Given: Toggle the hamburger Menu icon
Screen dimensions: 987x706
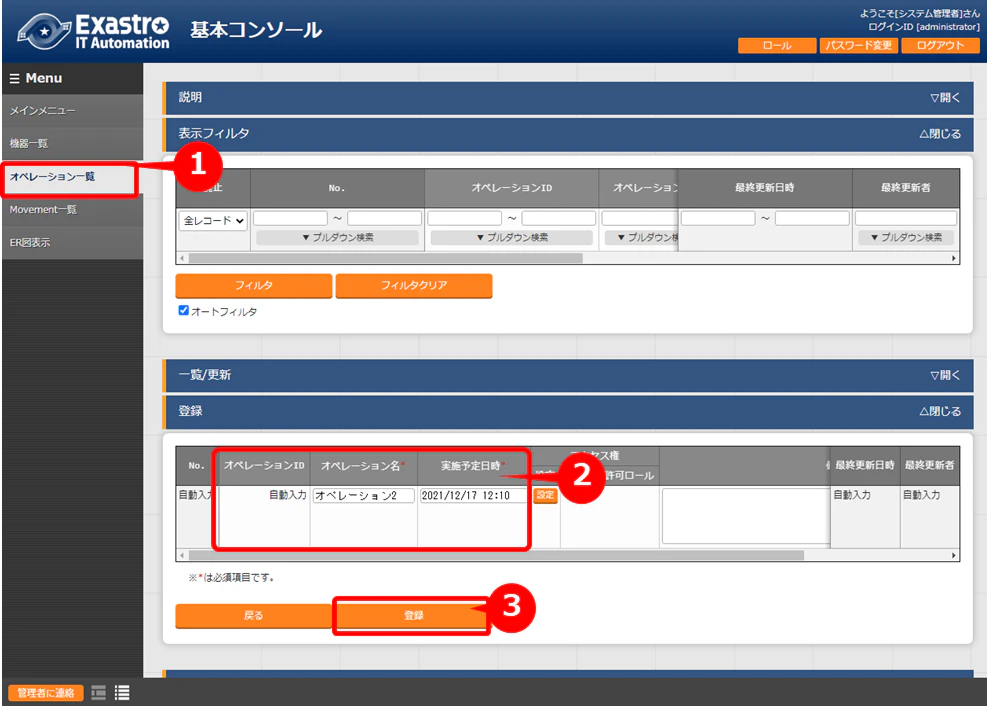Looking at the screenshot, I should pyautogui.click(x=14, y=79).
